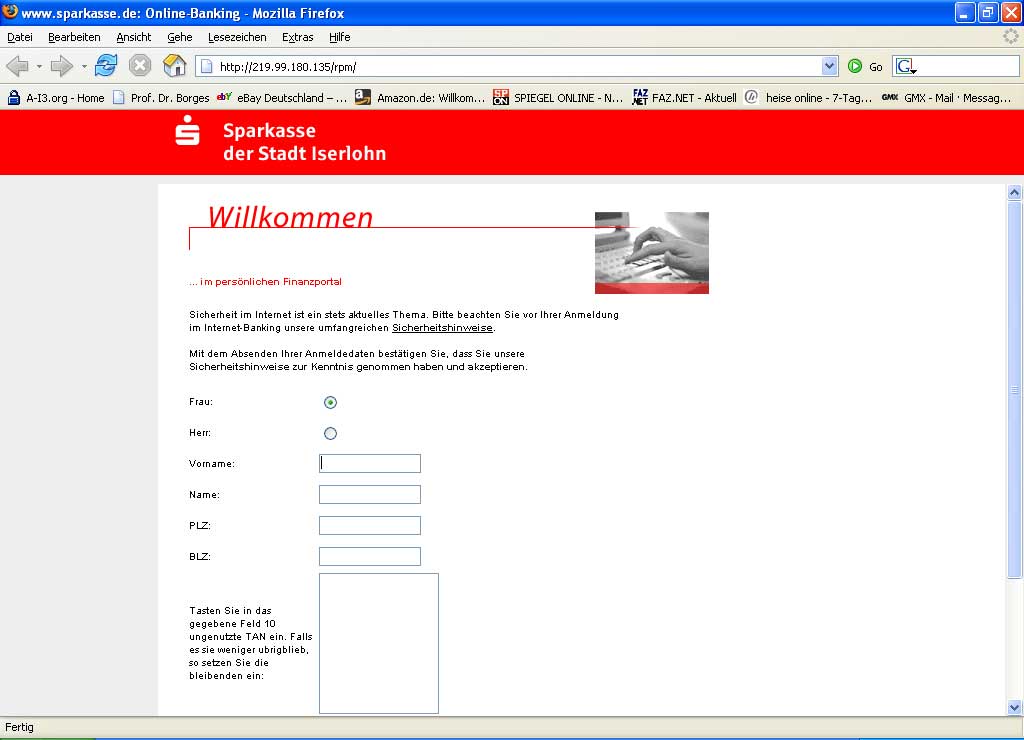
Task: Click the page icon in the address bar
Action: click(206, 67)
